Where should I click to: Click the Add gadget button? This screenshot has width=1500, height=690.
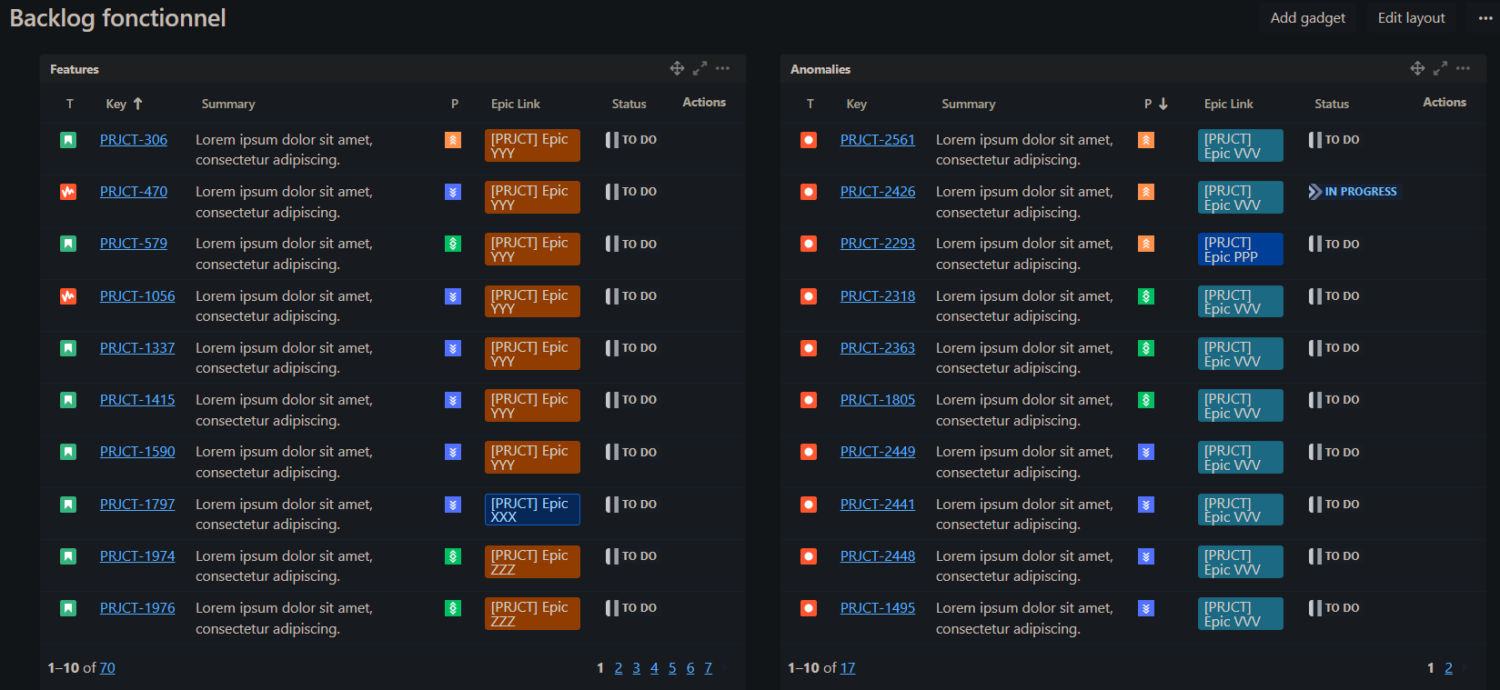click(1307, 18)
